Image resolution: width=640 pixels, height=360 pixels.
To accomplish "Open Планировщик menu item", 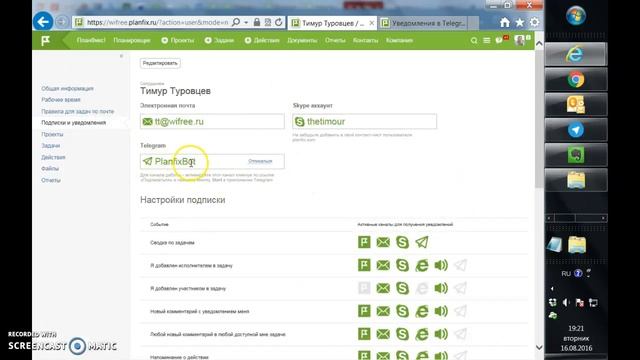I will pos(132,40).
